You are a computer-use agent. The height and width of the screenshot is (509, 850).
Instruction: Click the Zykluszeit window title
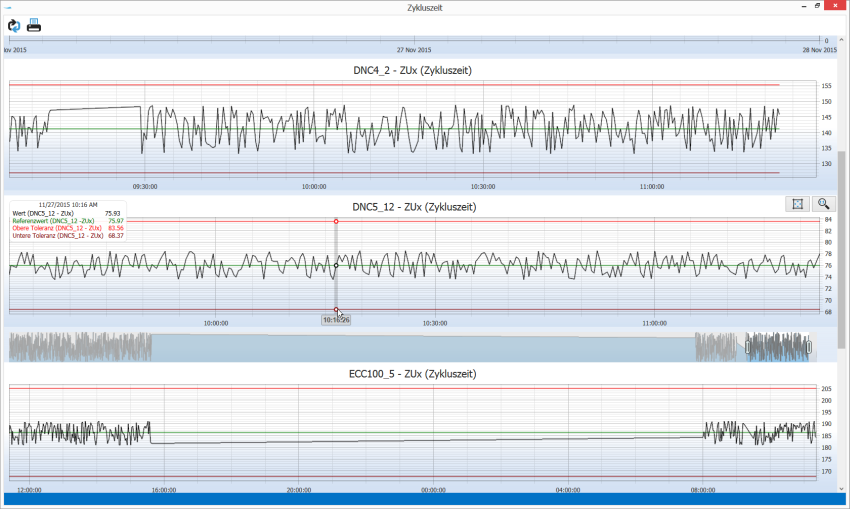tap(425, 8)
